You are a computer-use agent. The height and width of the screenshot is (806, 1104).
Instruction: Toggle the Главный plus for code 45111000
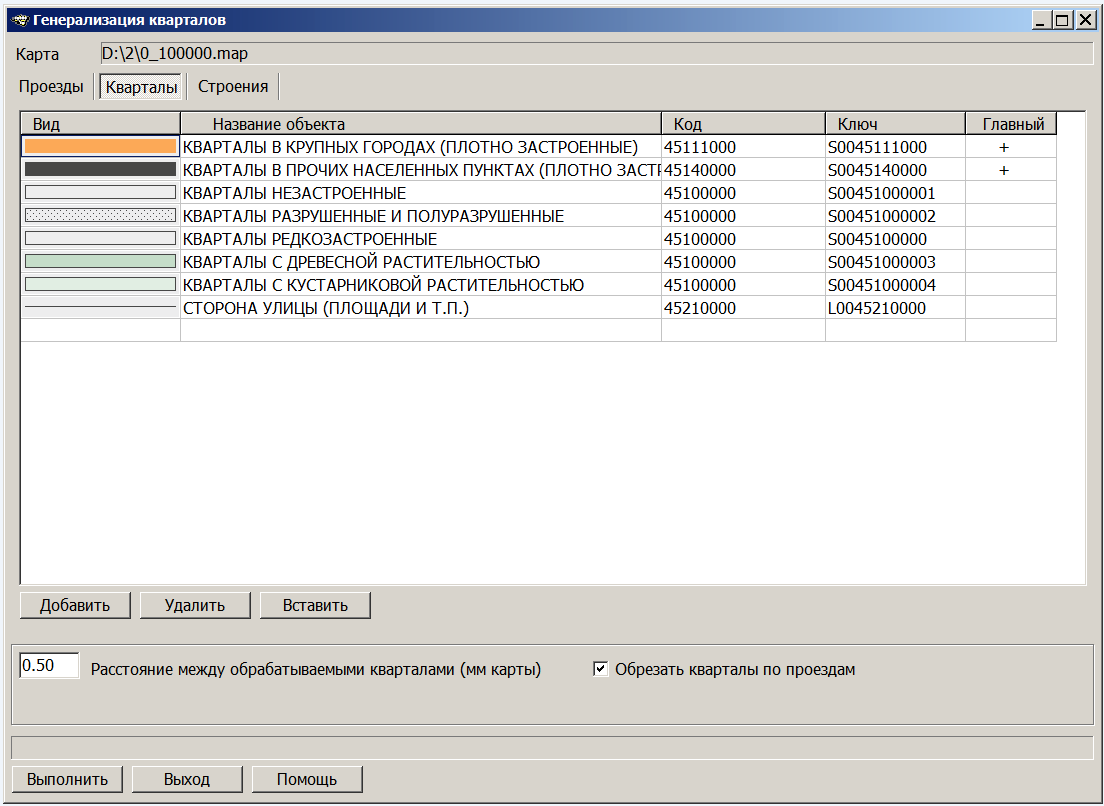1004,147
